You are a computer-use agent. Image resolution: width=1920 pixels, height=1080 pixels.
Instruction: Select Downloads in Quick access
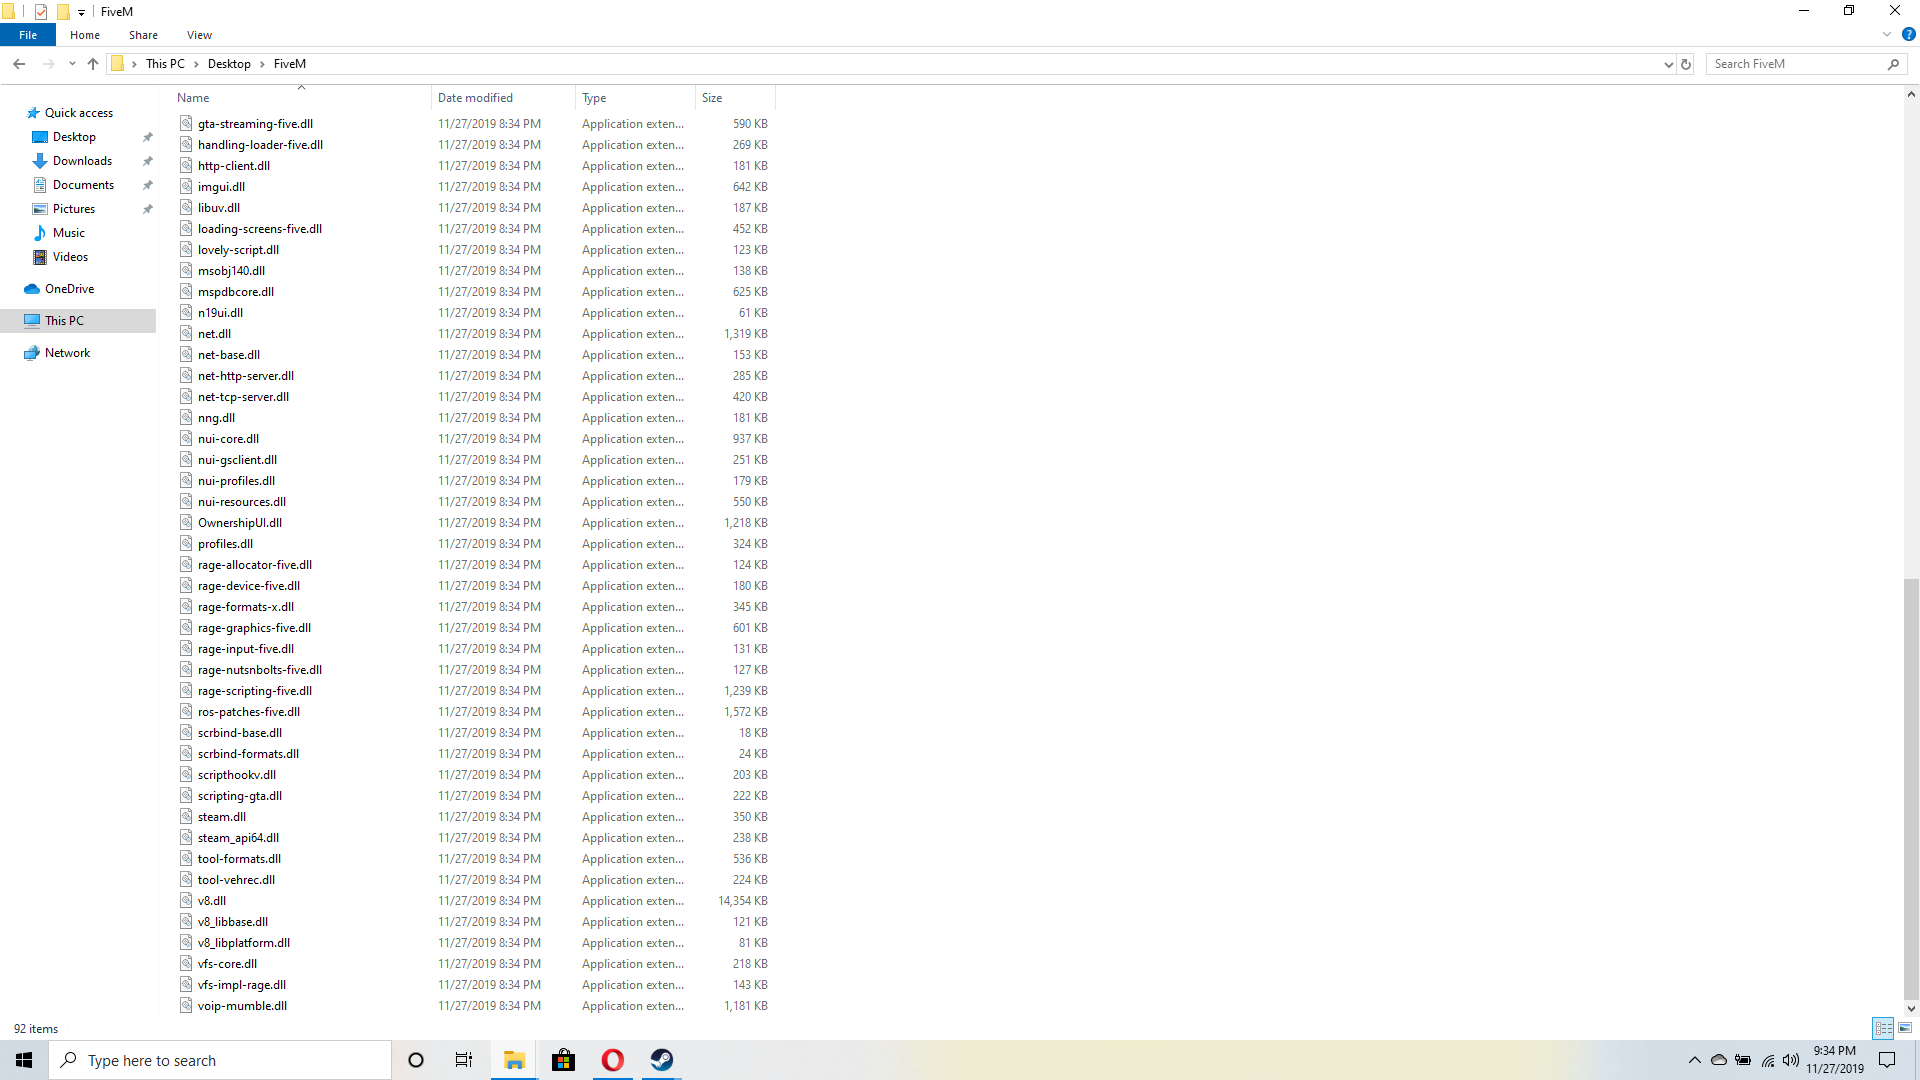click(x=82, y=161)
